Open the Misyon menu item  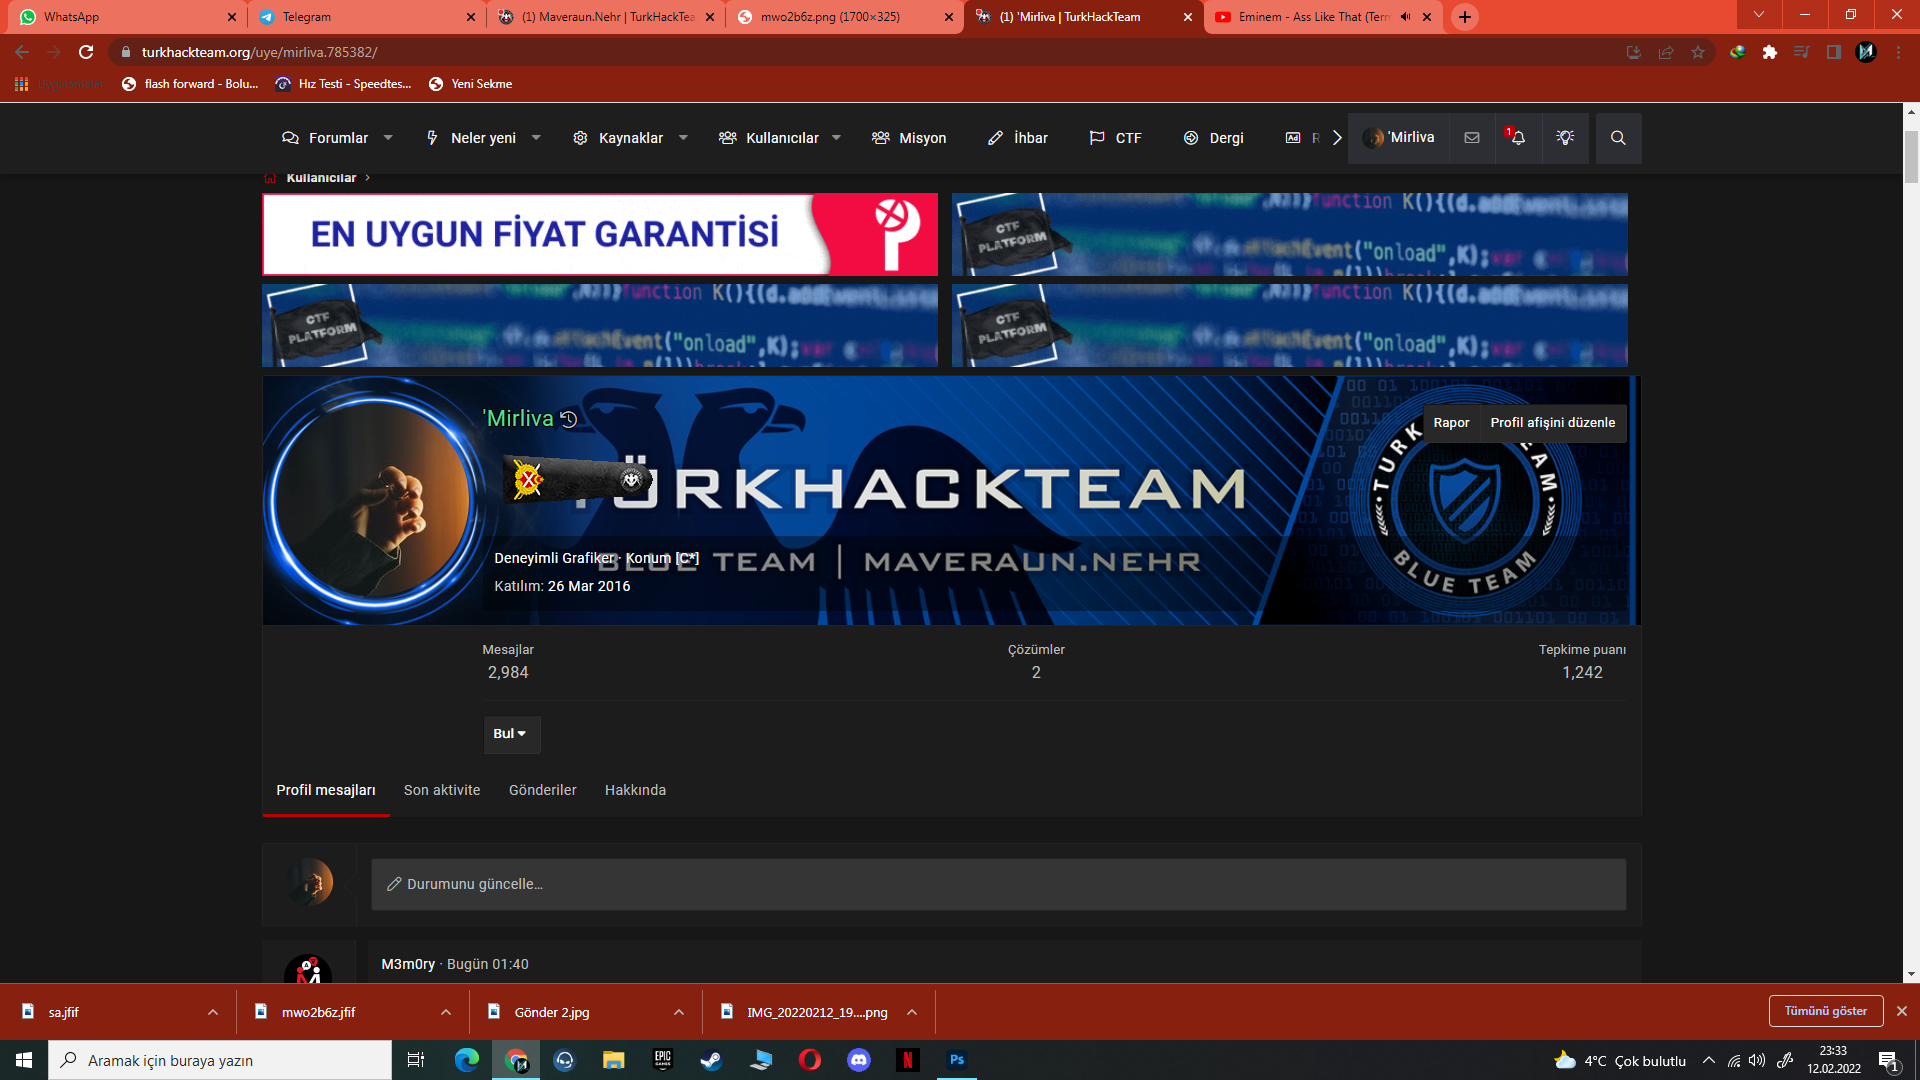(908, 138)
